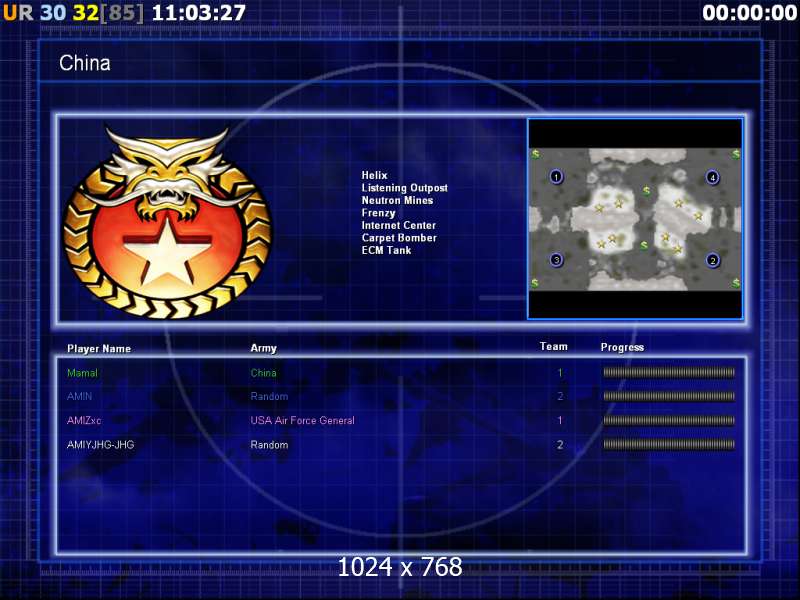Click the top-left supply dollar marker
The height and width of the screenshot is (600, 800).
tap(535, 154)
